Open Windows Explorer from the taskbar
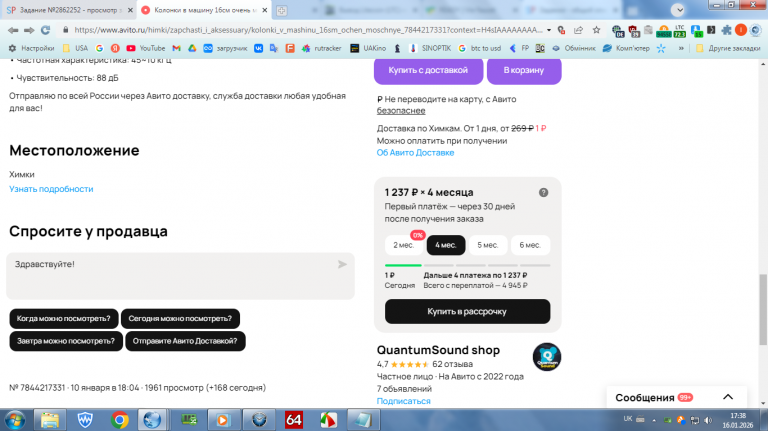 pos(50,420)
